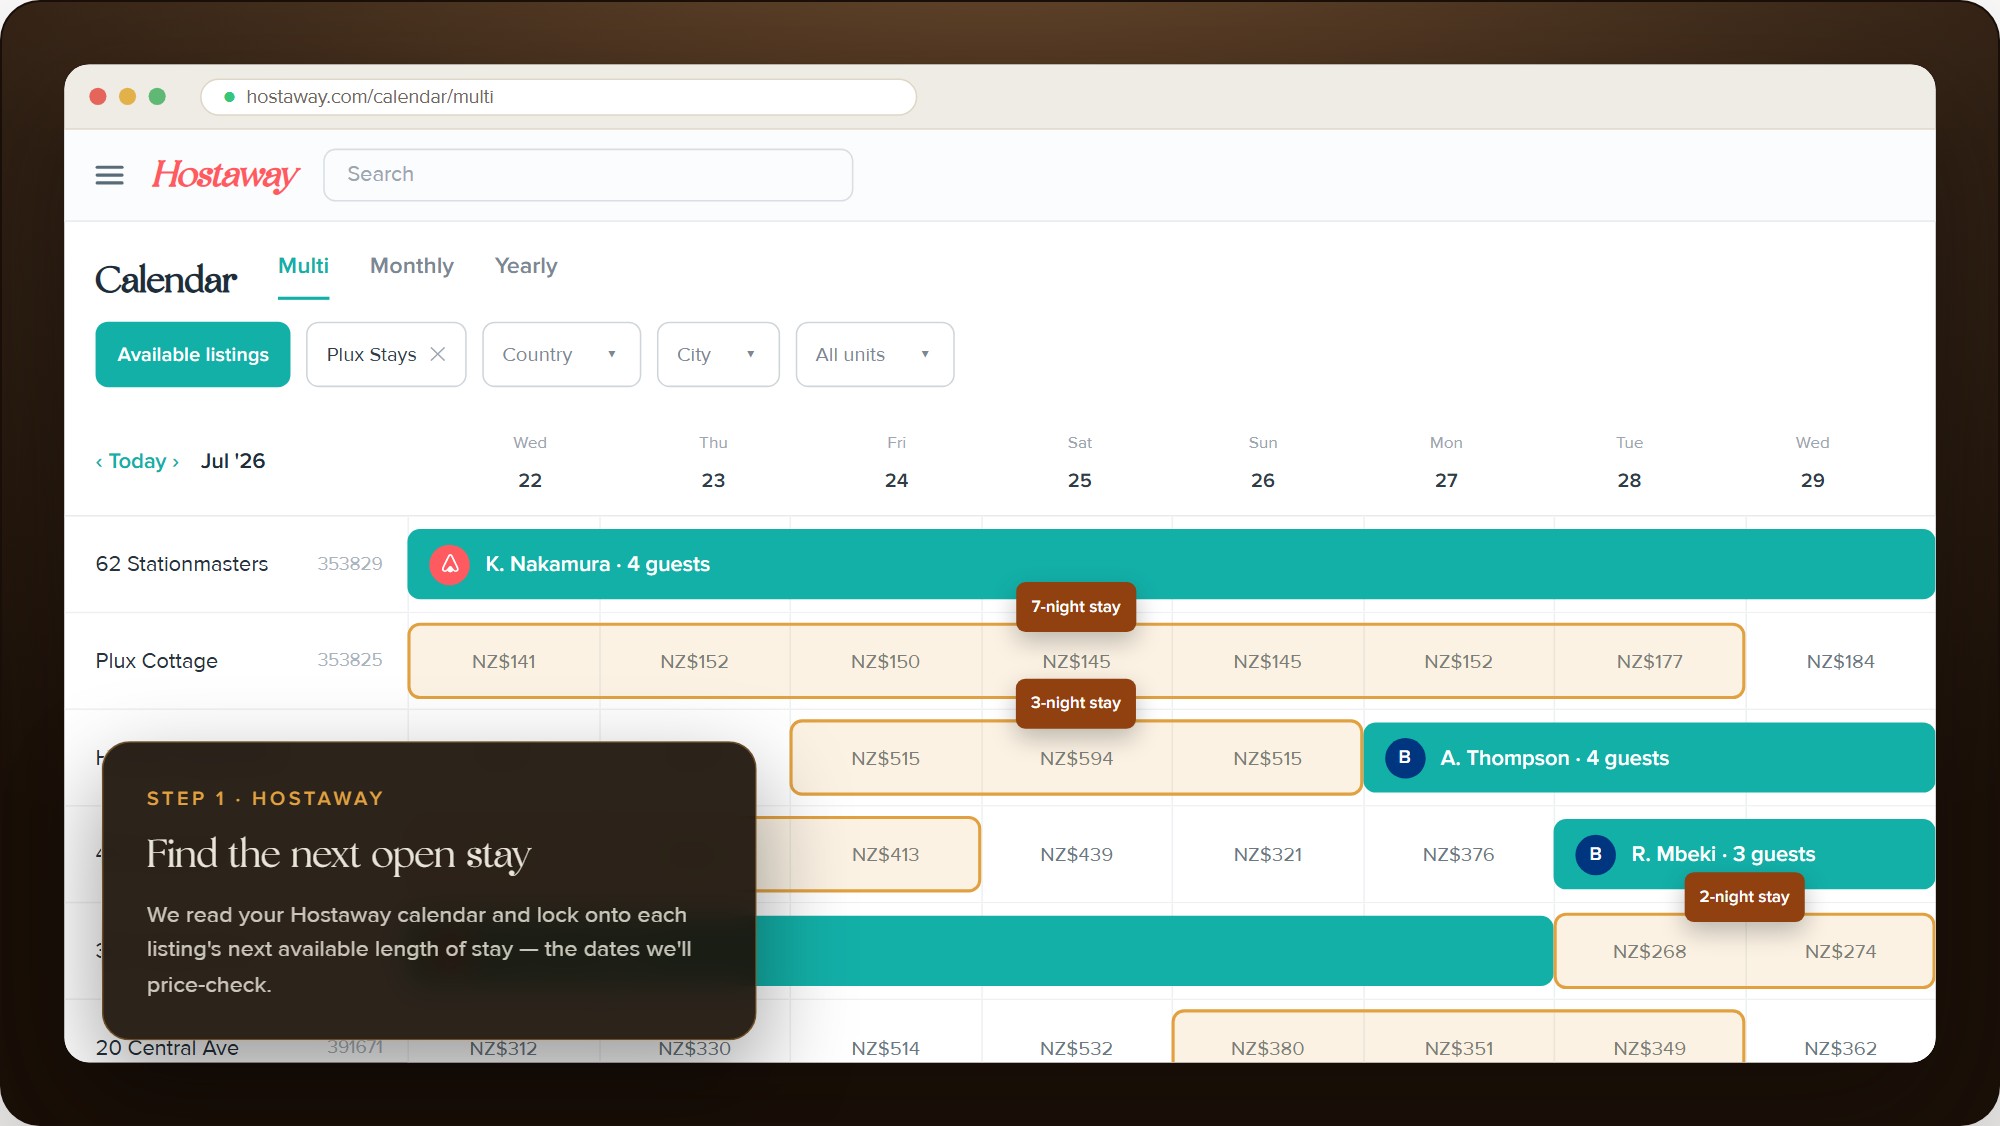Click Available listings button
Viewport: 2000px width, 1126px height.
tap(193, 354)
